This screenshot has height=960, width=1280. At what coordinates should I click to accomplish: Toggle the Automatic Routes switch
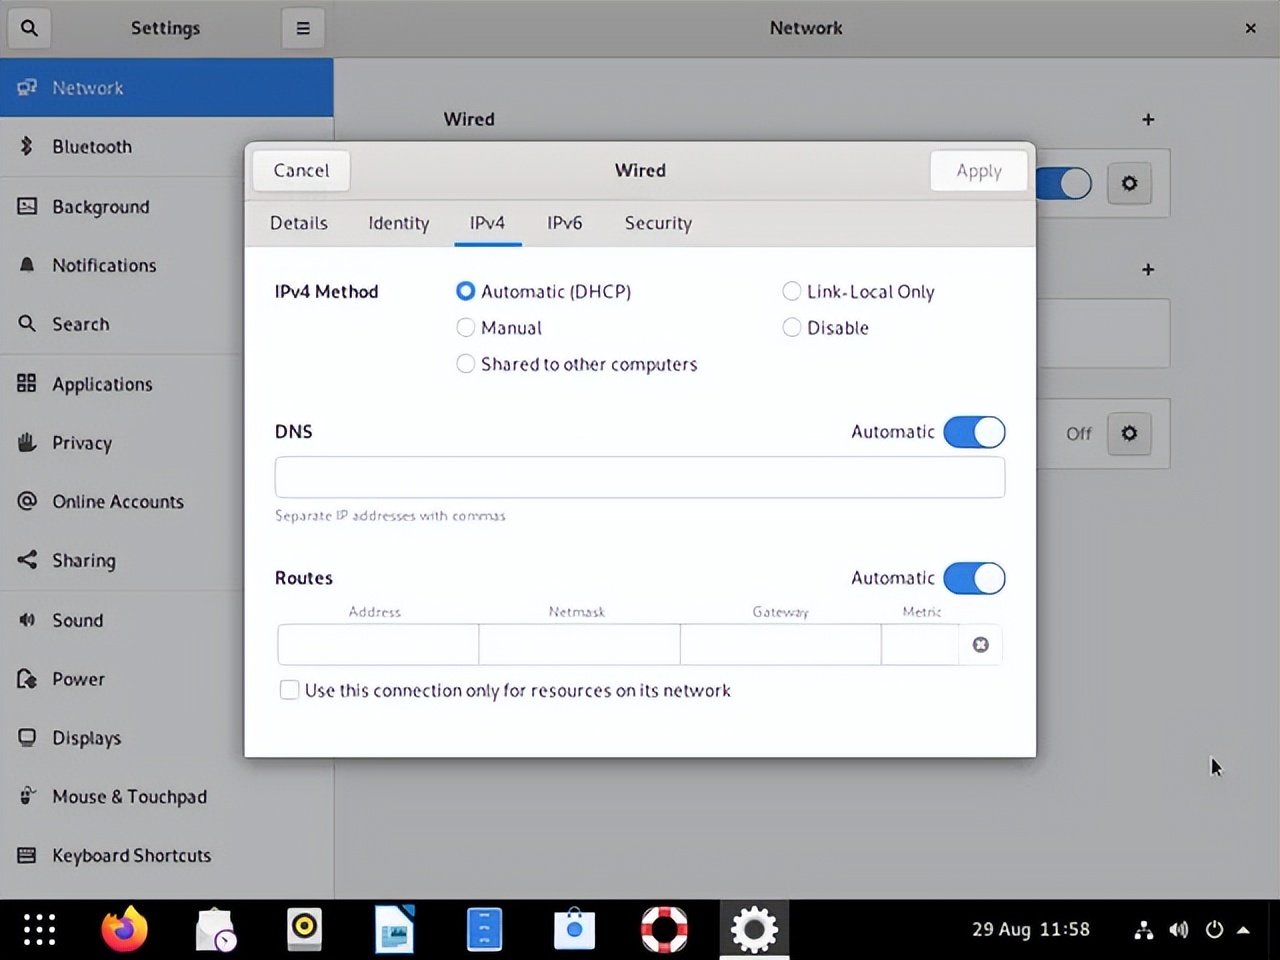point(974,578)
